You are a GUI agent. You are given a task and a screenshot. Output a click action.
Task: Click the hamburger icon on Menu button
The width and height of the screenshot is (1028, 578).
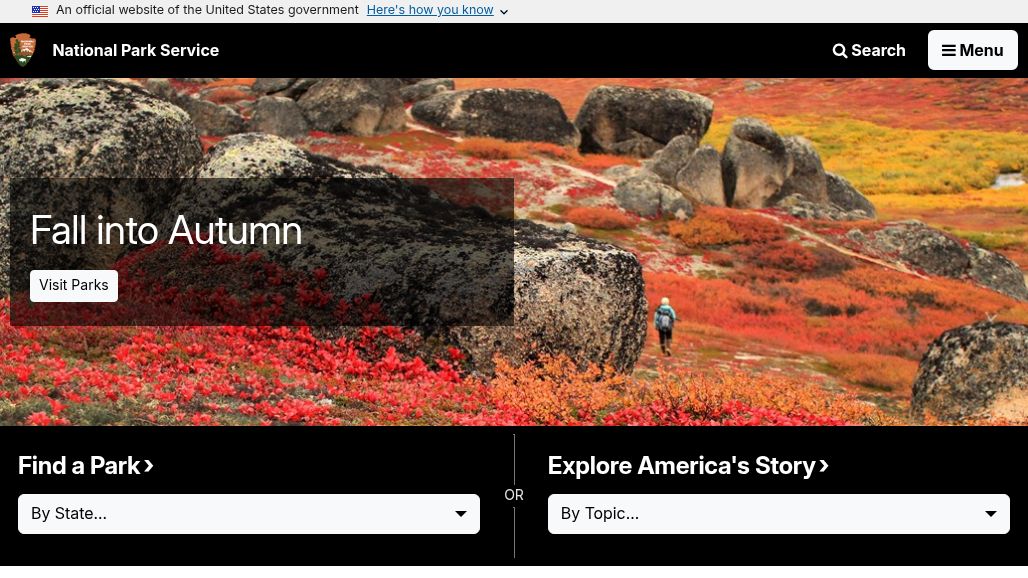[948, 51]
